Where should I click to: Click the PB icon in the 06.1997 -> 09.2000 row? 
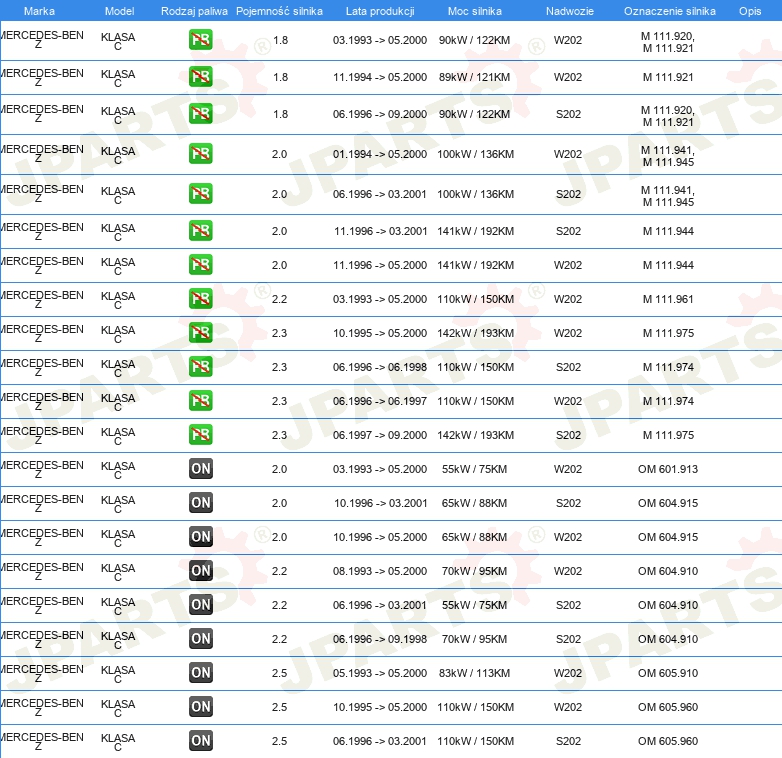pyautogui.click(x=201, y=435)
